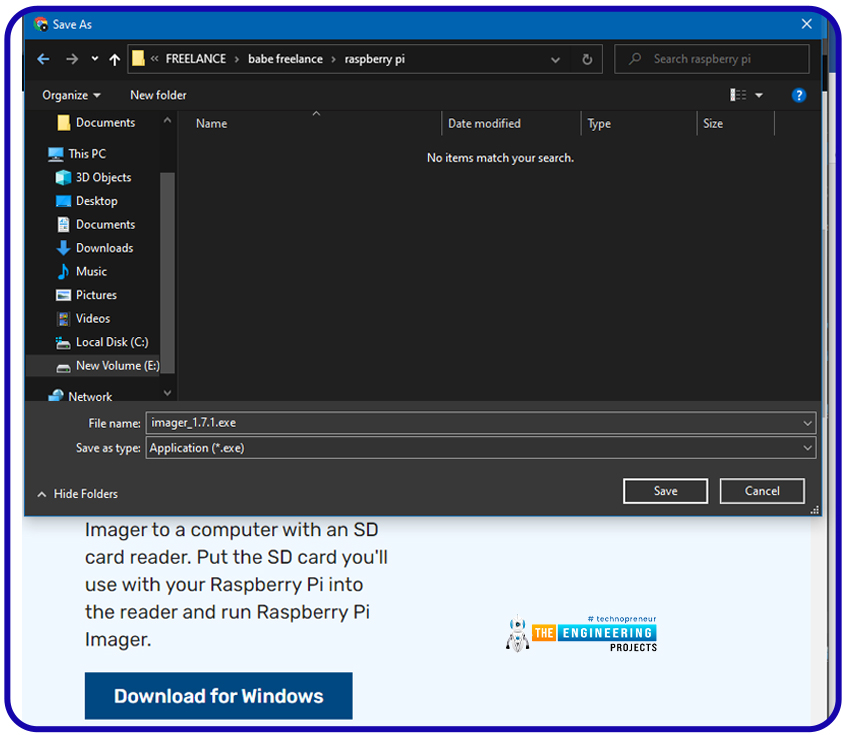The image size is (845, 735).
Task: Open recent locations dropdown arrow
Action: point(95,59)
